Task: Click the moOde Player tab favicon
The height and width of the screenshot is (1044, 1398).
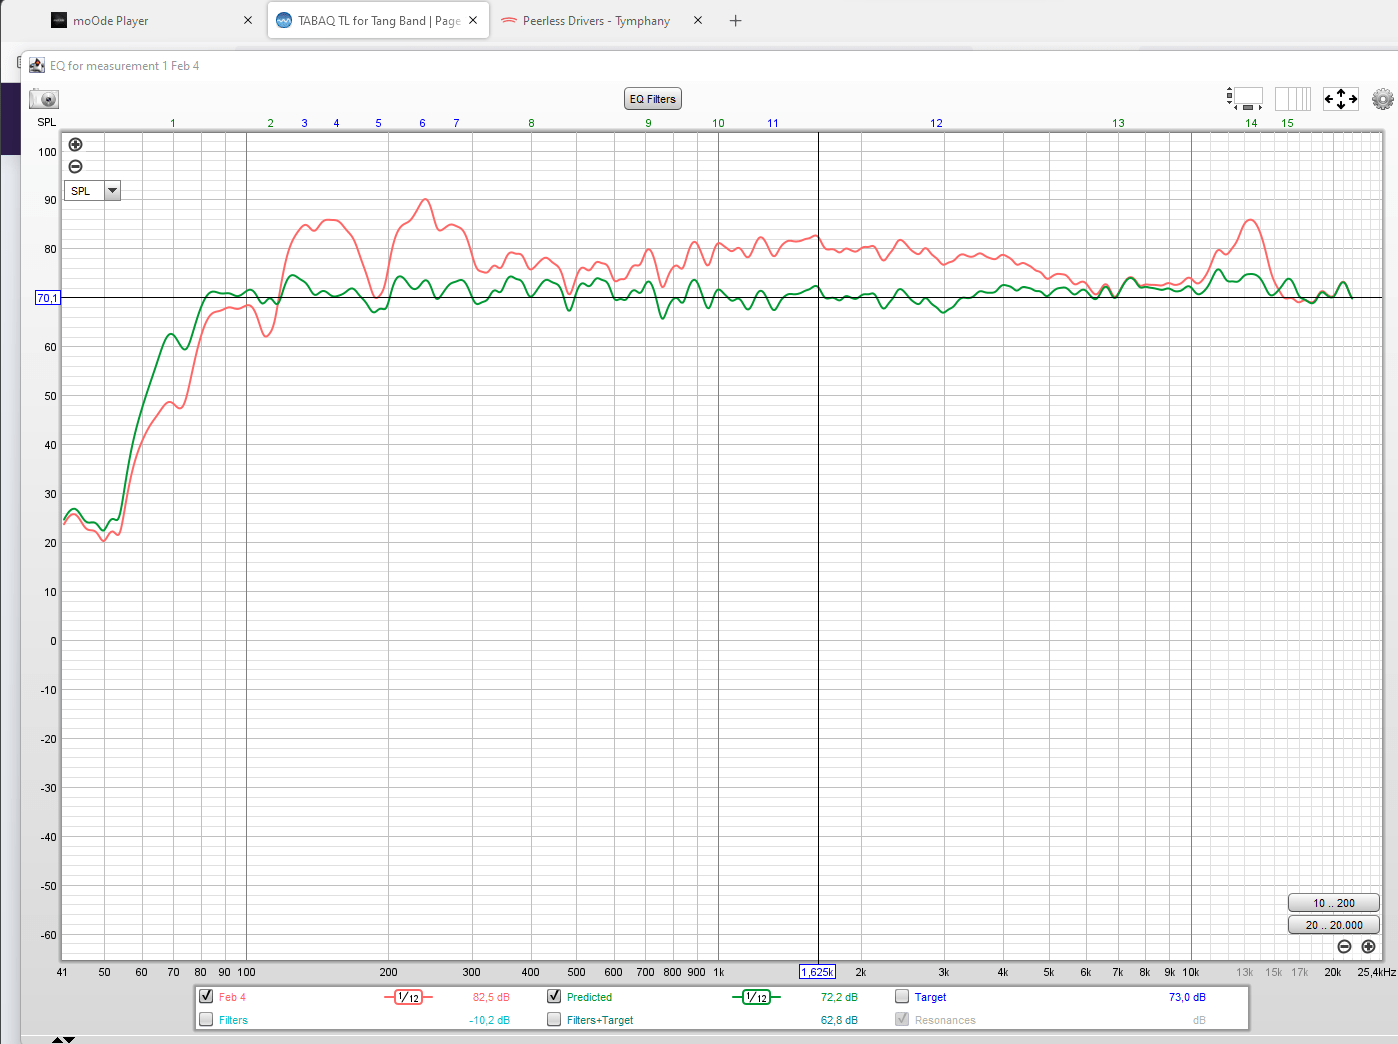Action: click(59, 20)
